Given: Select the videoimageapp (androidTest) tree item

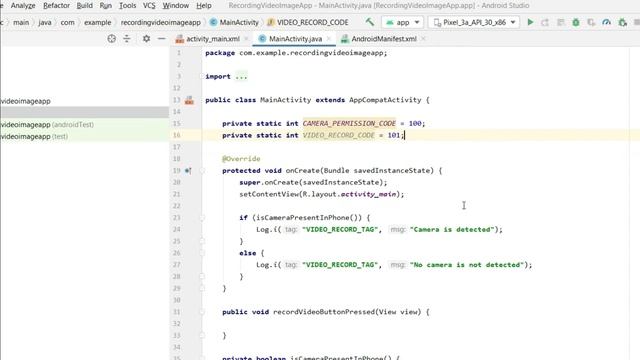Looking at the screenshot, I should coord(84,124).
